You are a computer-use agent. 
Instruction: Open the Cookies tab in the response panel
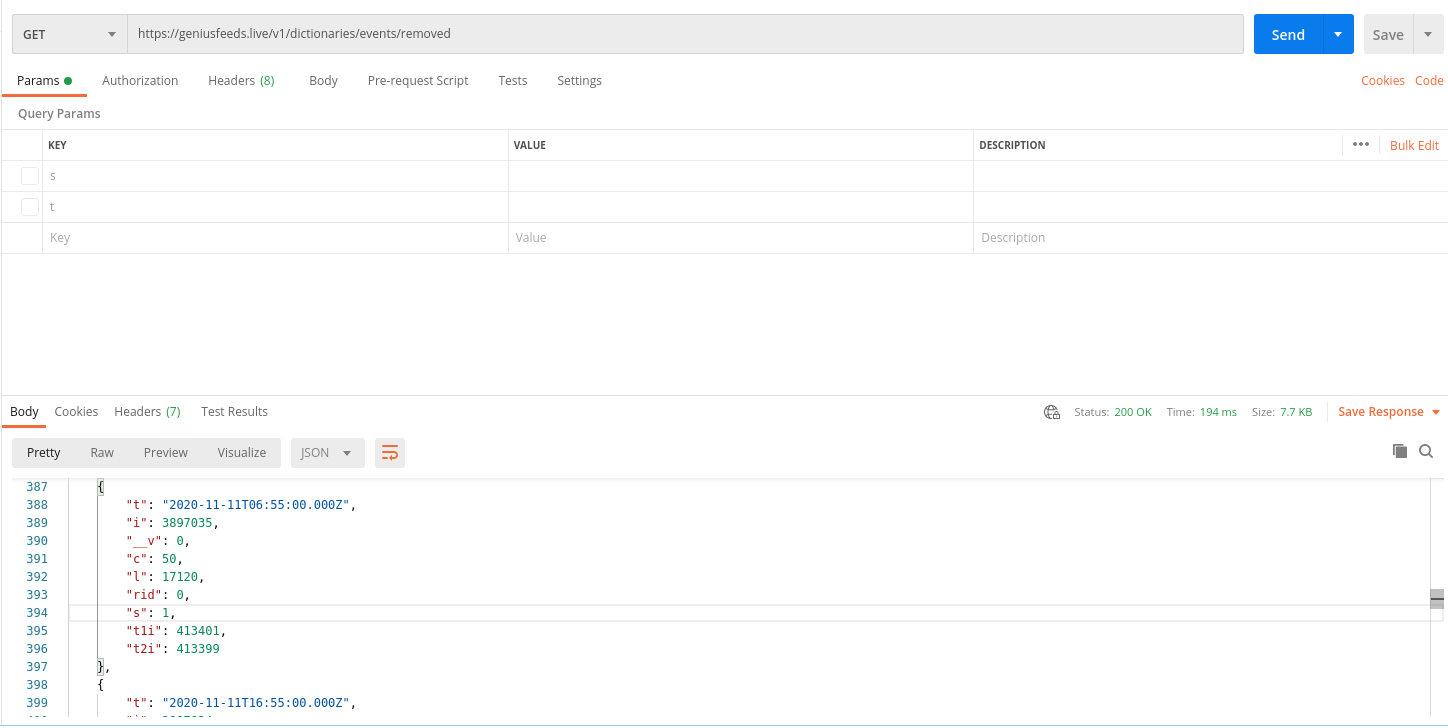pos(76,411)
